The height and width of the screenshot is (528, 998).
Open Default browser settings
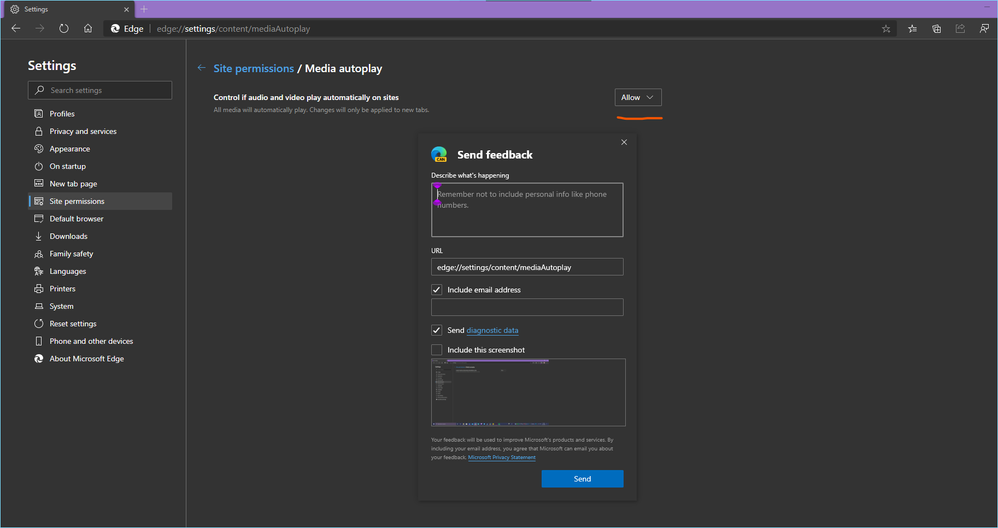(100, 219)
